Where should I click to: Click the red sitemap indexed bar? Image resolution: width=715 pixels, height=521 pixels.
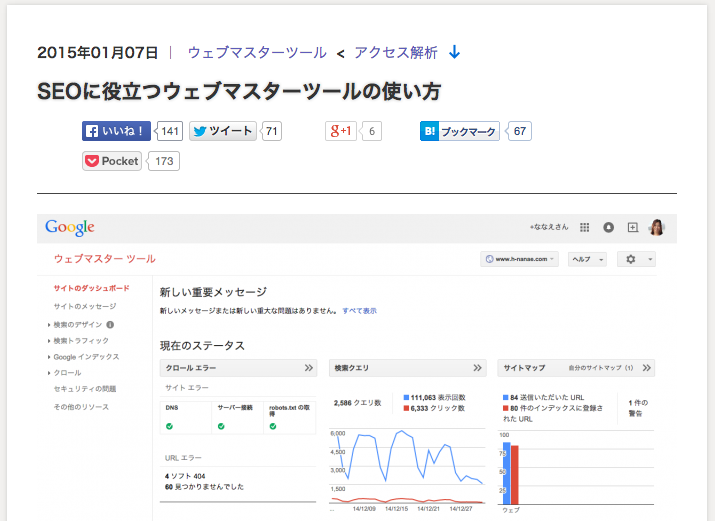click(515, 475)
